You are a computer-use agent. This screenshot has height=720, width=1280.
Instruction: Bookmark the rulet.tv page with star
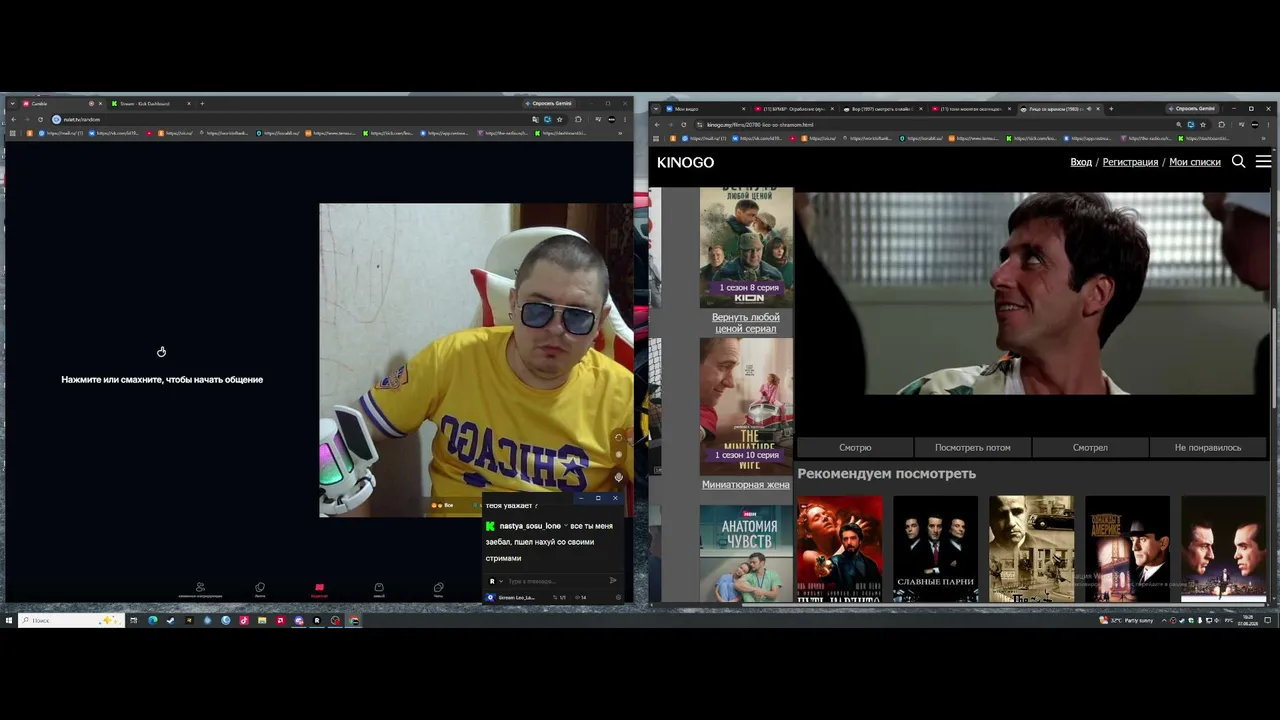point(560,120)
